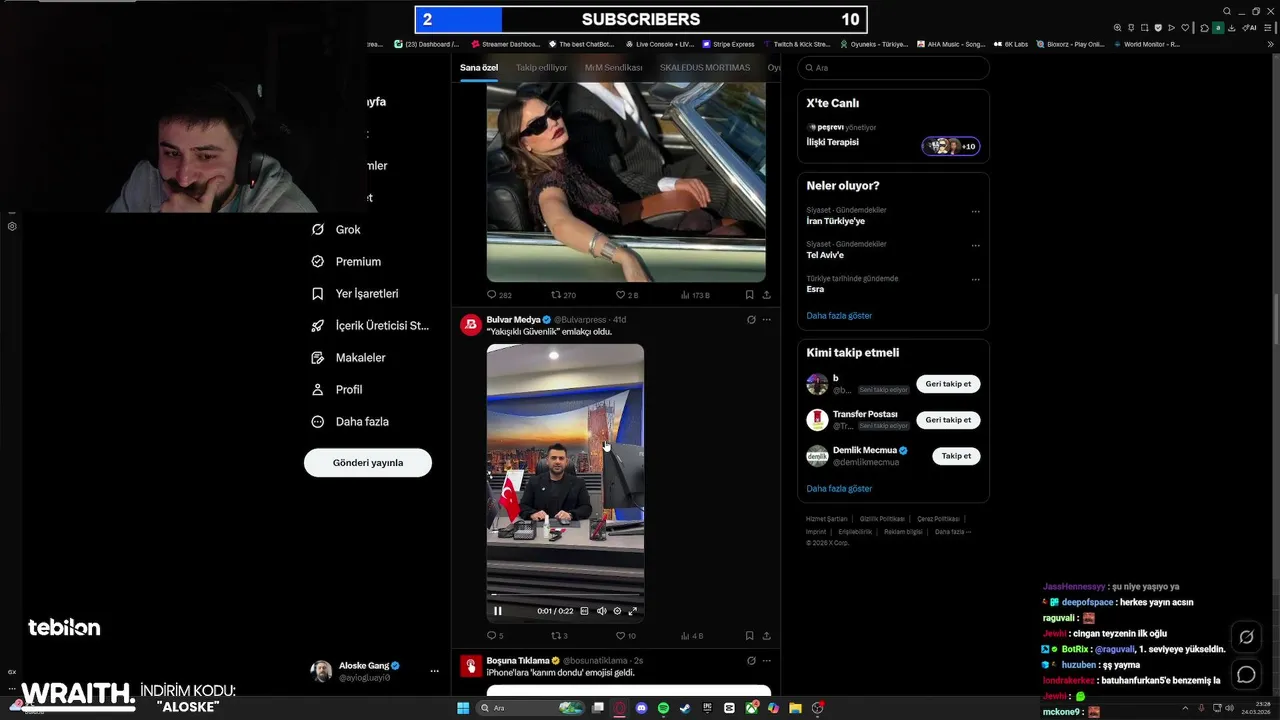Open İçerik Üreticisi Stüdyosu sidebar entry

click(x=370, y=326)
